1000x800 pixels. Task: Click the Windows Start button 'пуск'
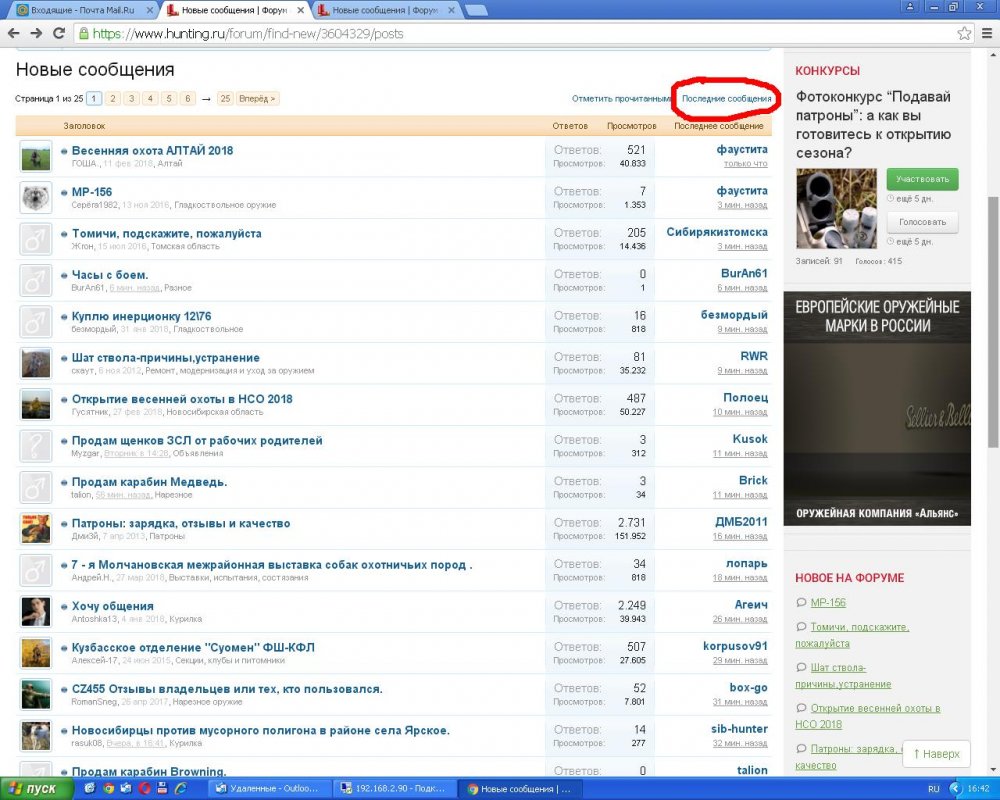click(x=37, y=789)
